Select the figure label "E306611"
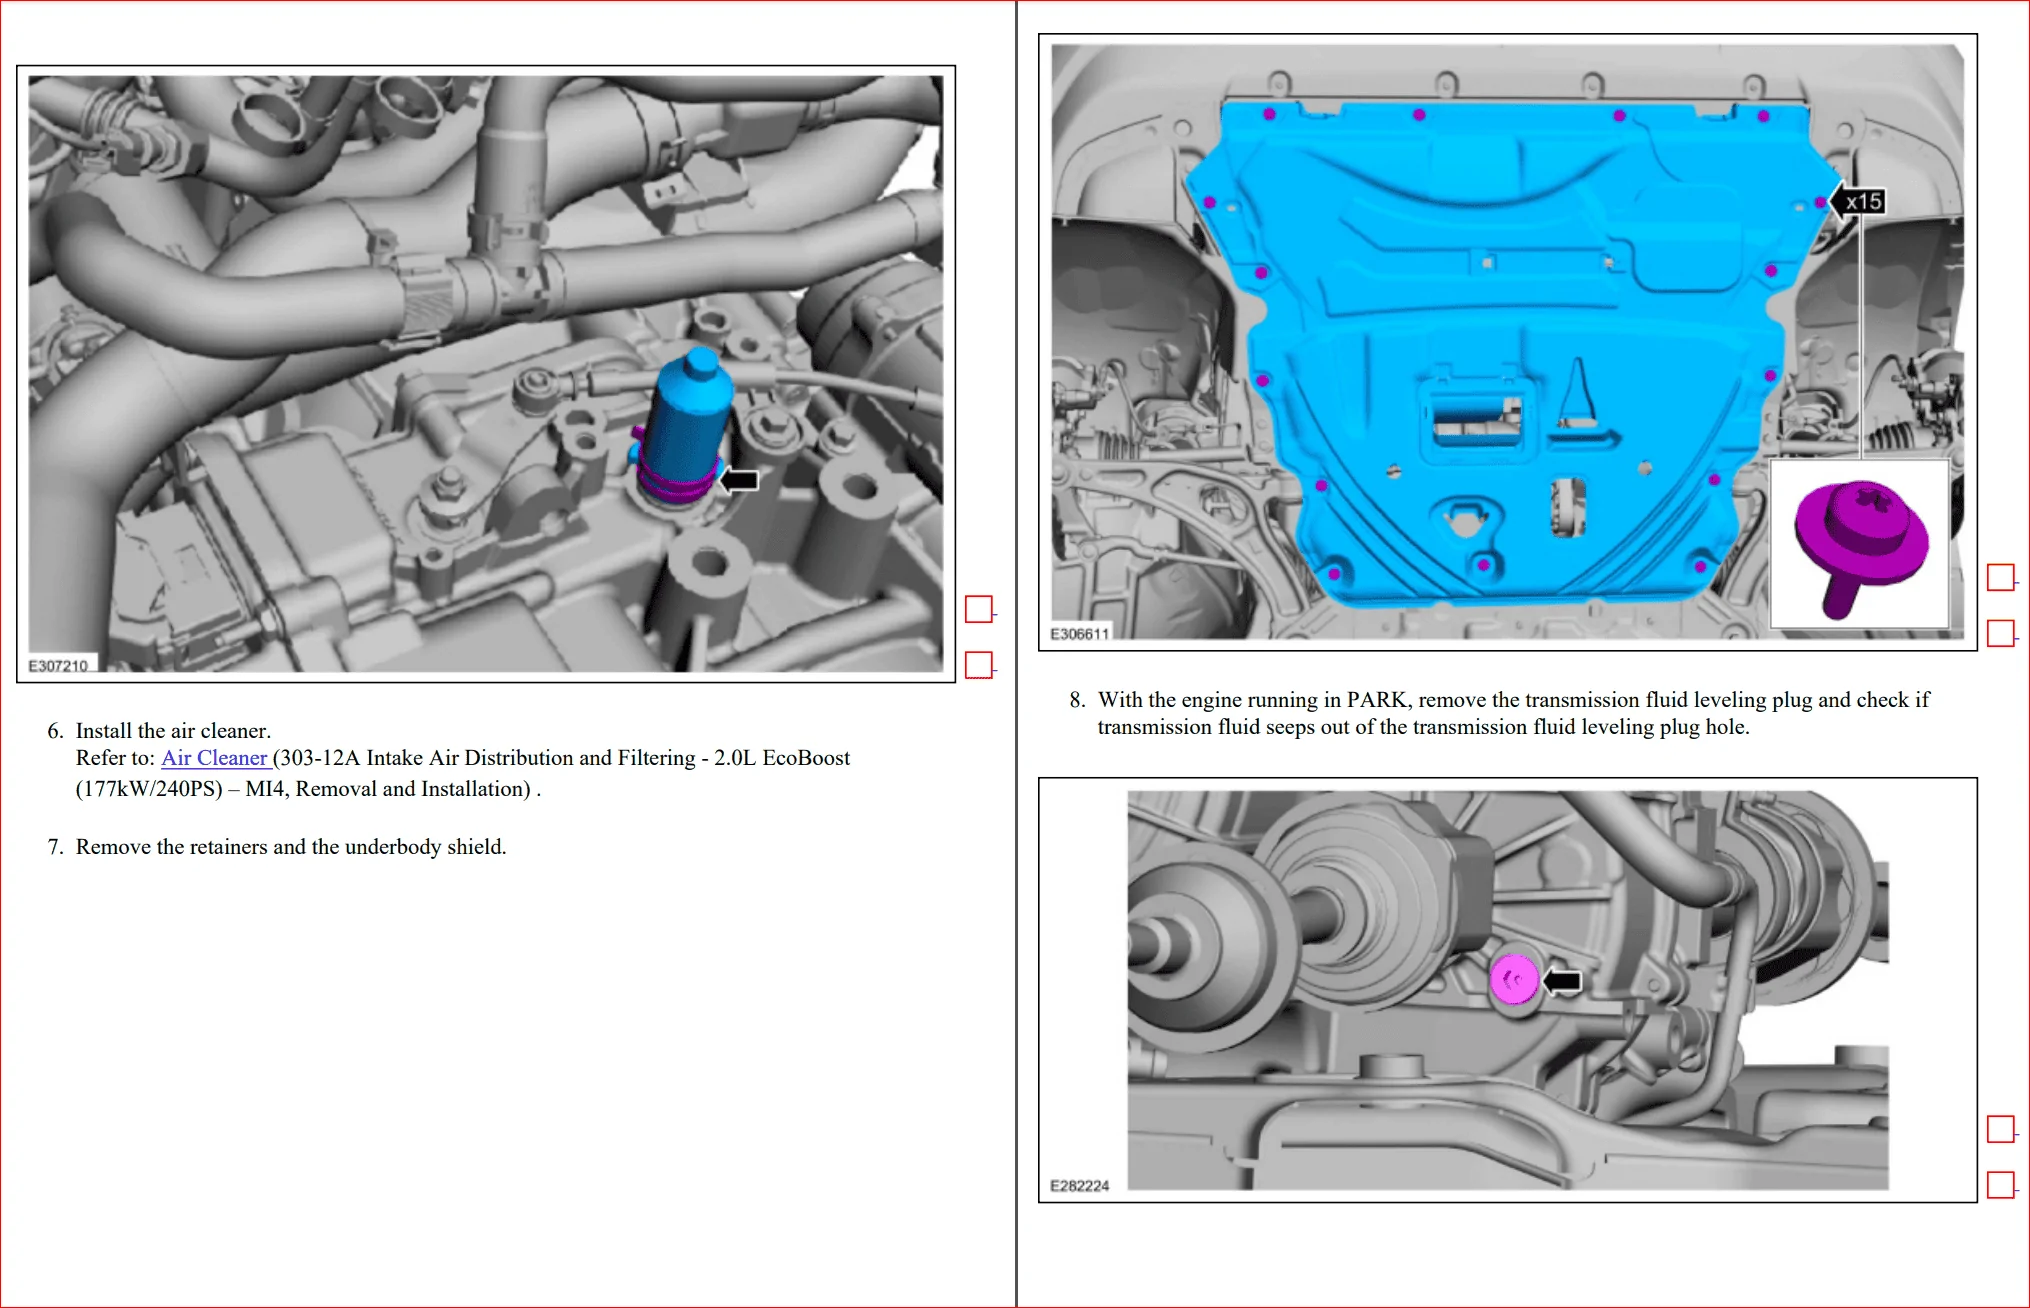 click(x=1080, y=634)
